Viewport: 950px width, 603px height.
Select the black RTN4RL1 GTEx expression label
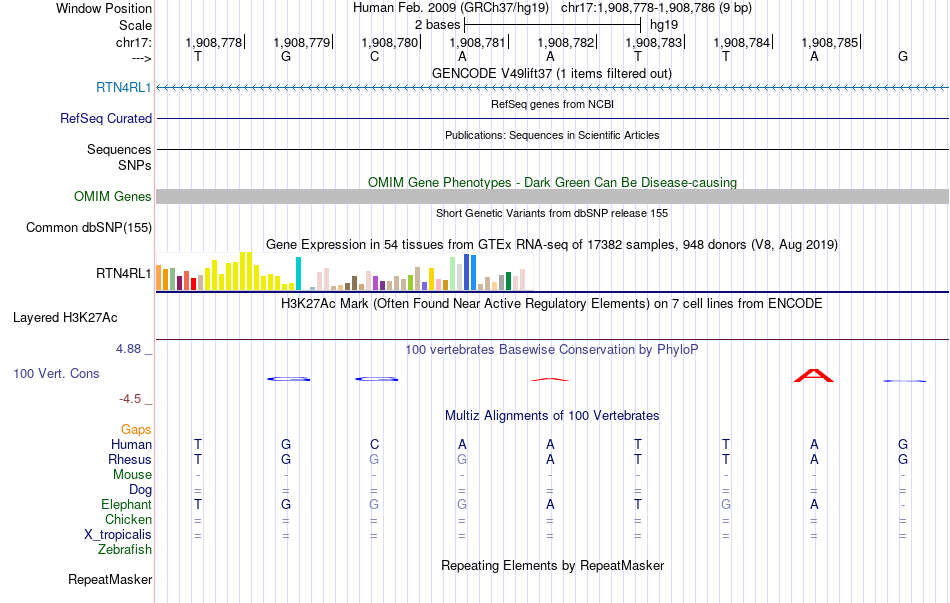click(124, 273)
